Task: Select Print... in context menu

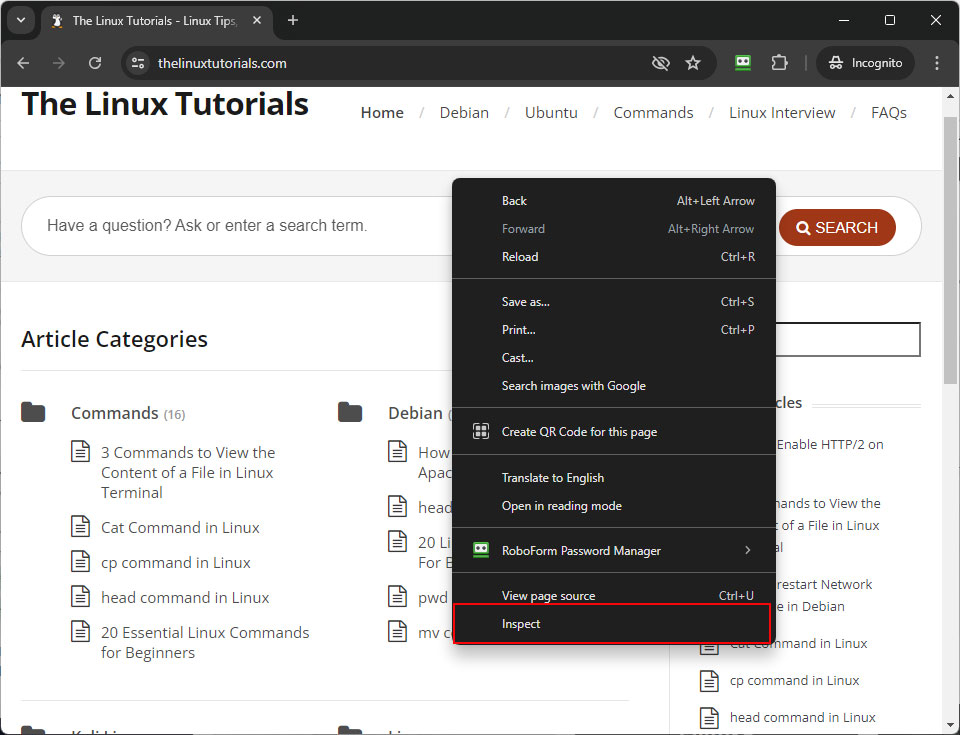Action: point(614,330)
